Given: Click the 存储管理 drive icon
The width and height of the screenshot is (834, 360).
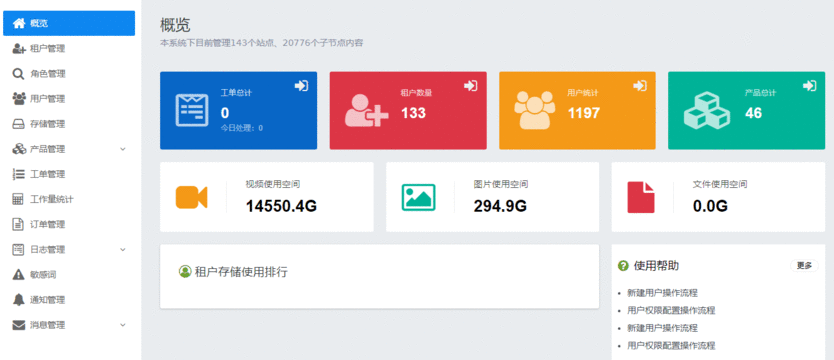Looking at the screenshot, I should click(x=19, y=124).
